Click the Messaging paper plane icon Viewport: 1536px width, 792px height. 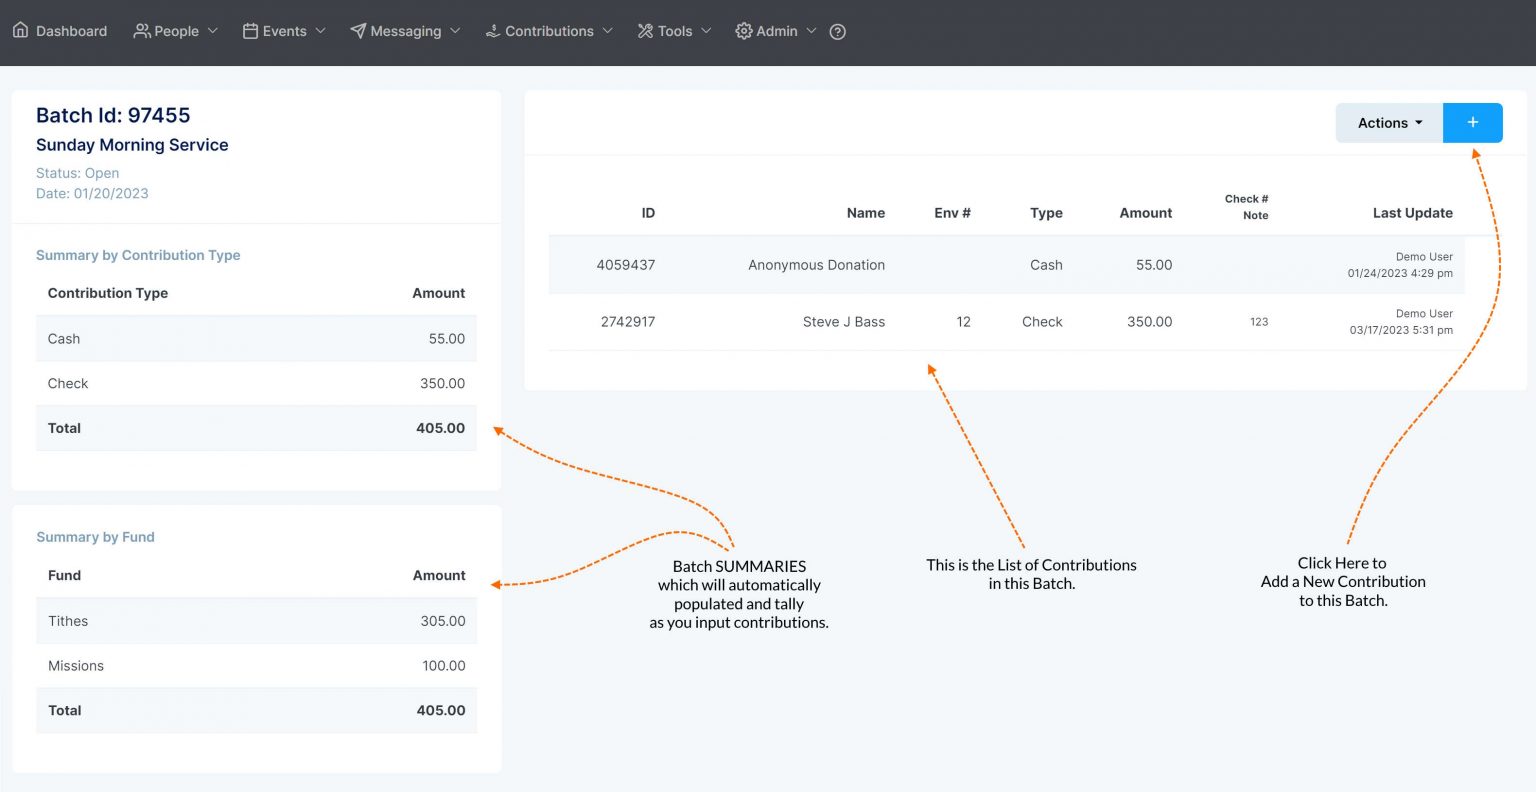click(x=358, y=31)
